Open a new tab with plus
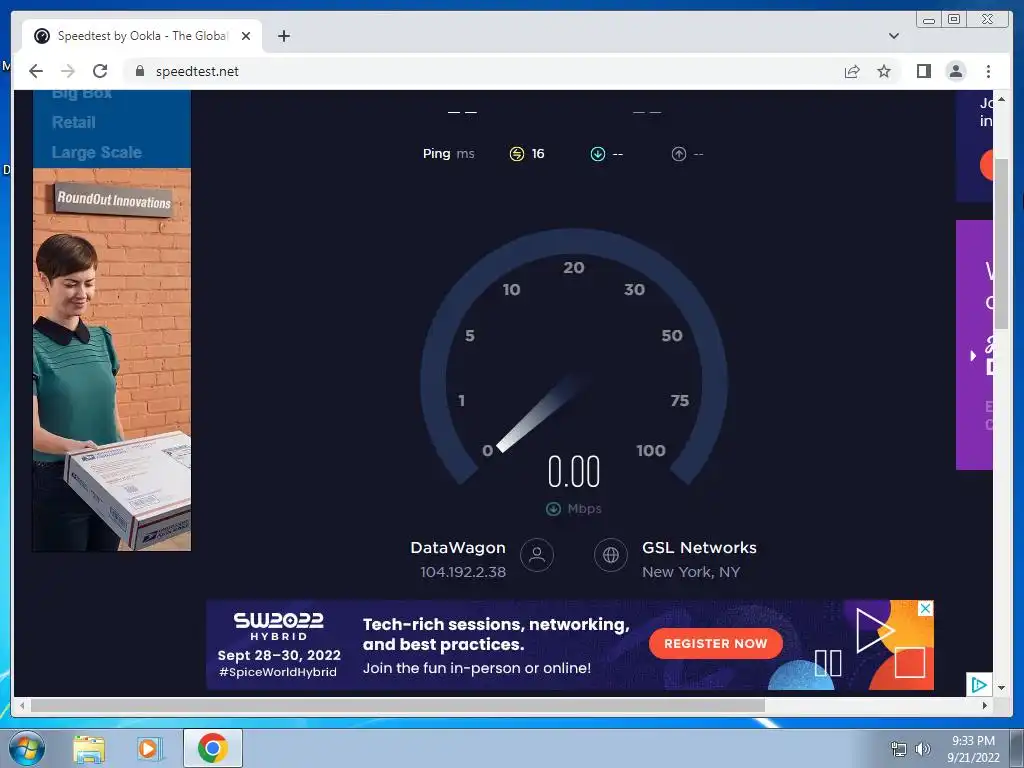The height and width of the screenshot is (768, 1024). (x=283, y=36)
